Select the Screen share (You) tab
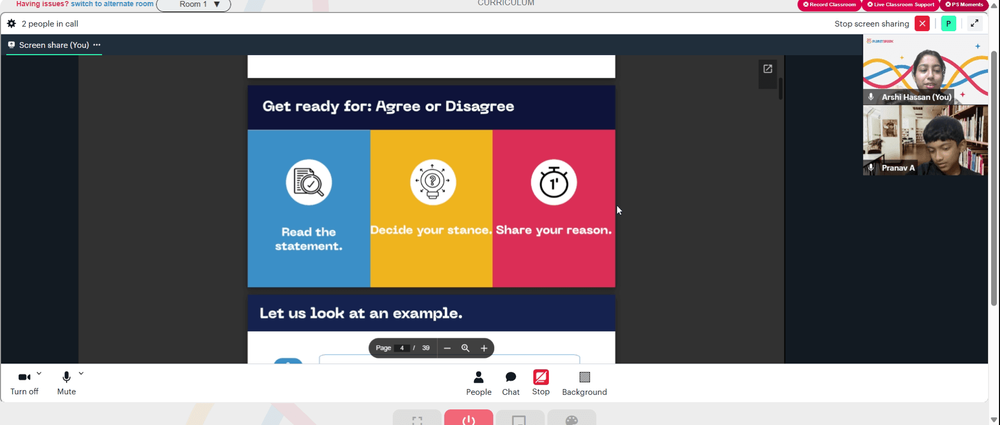Screen dimensions: 1000x425 54,45
